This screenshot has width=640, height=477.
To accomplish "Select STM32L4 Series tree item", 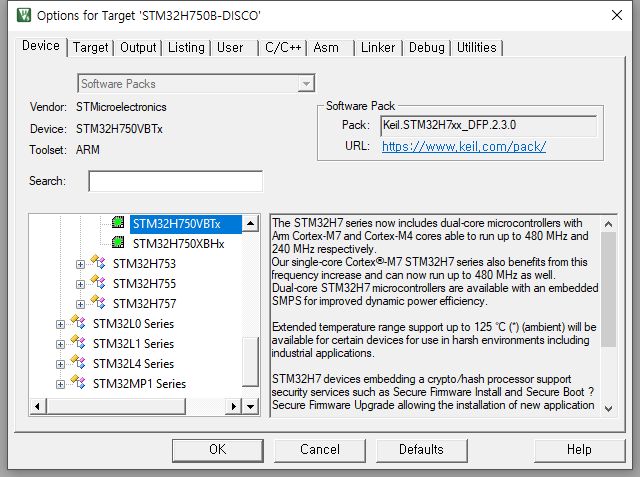I will (x=133, y=364).
